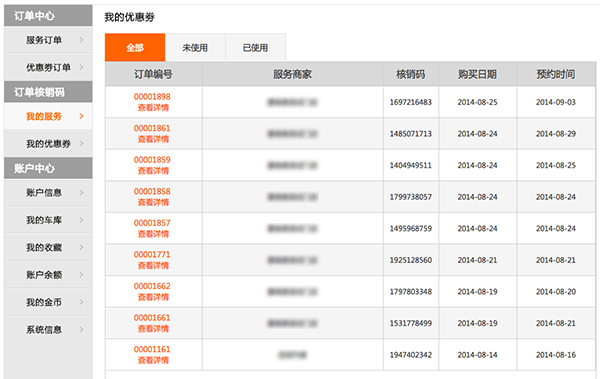Click the 预约时间 column header
Image resolution: width=600 pixels, height=379 pixels.
556,74
